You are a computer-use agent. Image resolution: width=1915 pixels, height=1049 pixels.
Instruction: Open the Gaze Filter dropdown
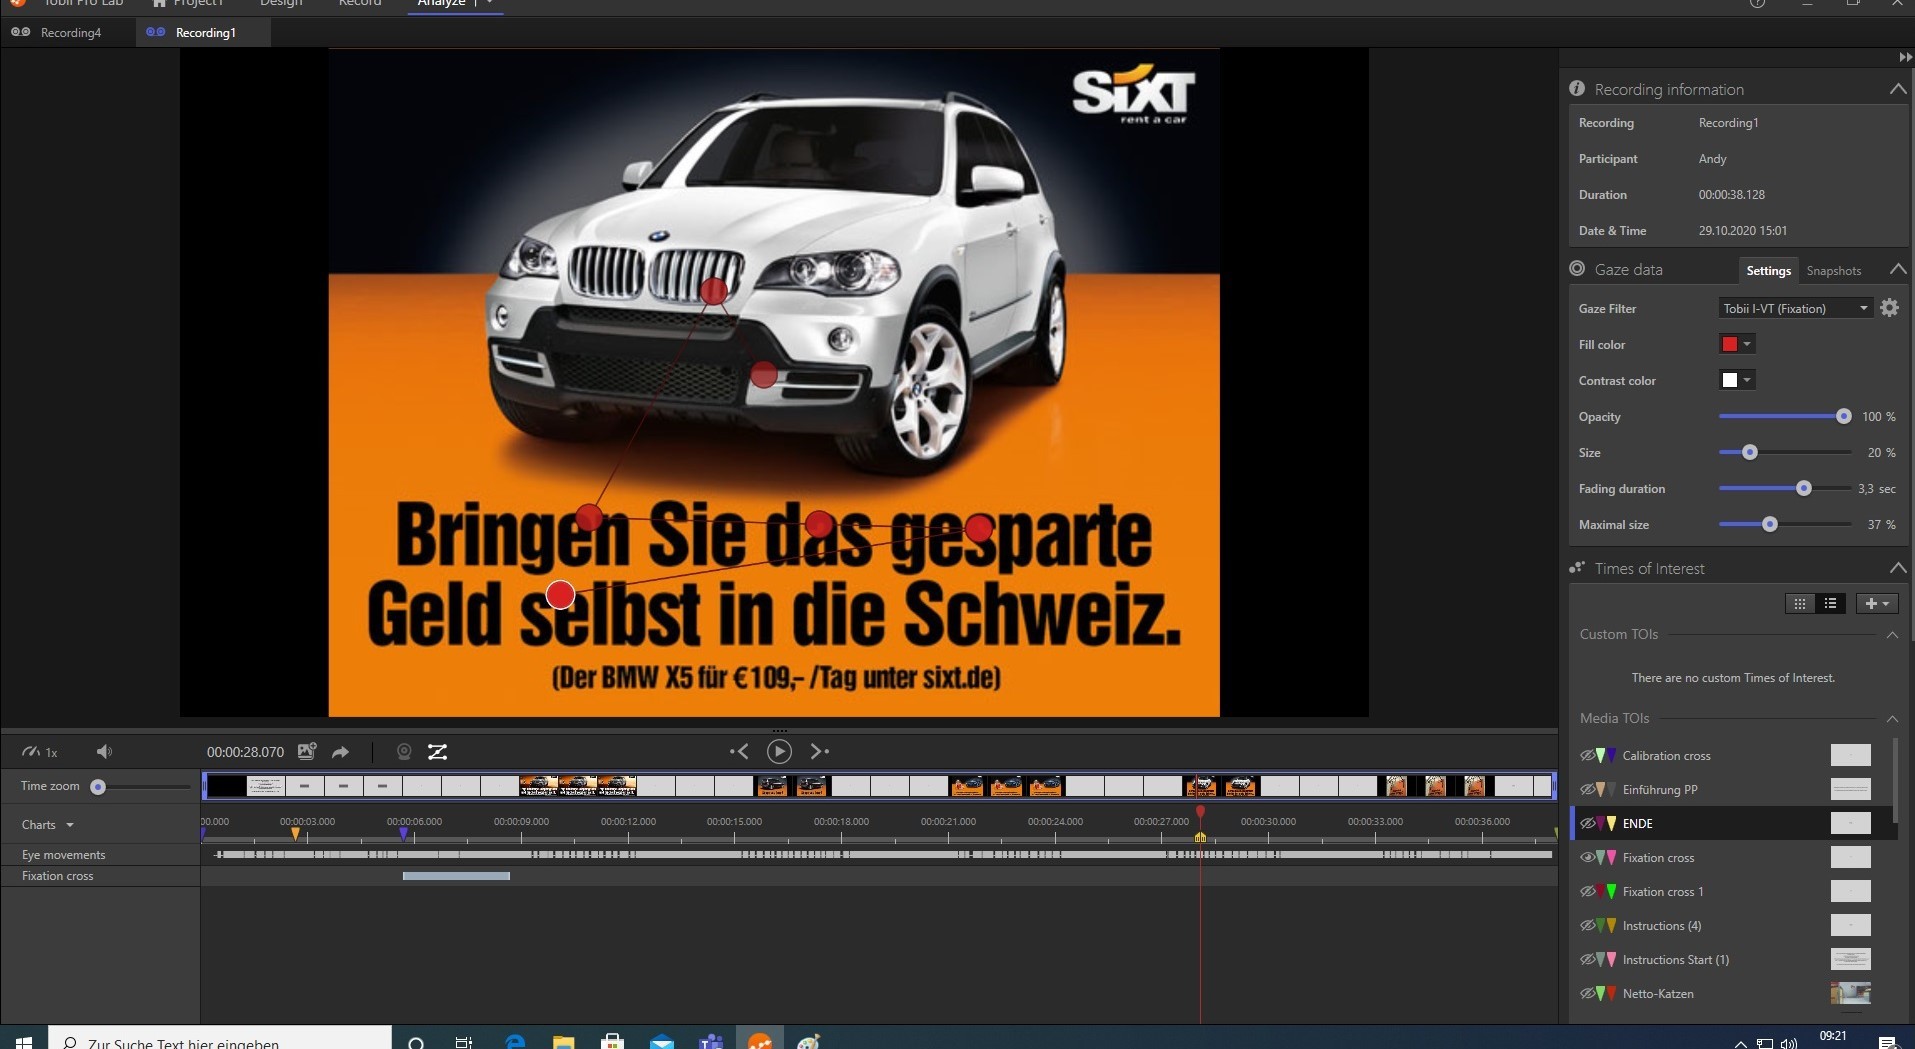(x=1795, y=308)
